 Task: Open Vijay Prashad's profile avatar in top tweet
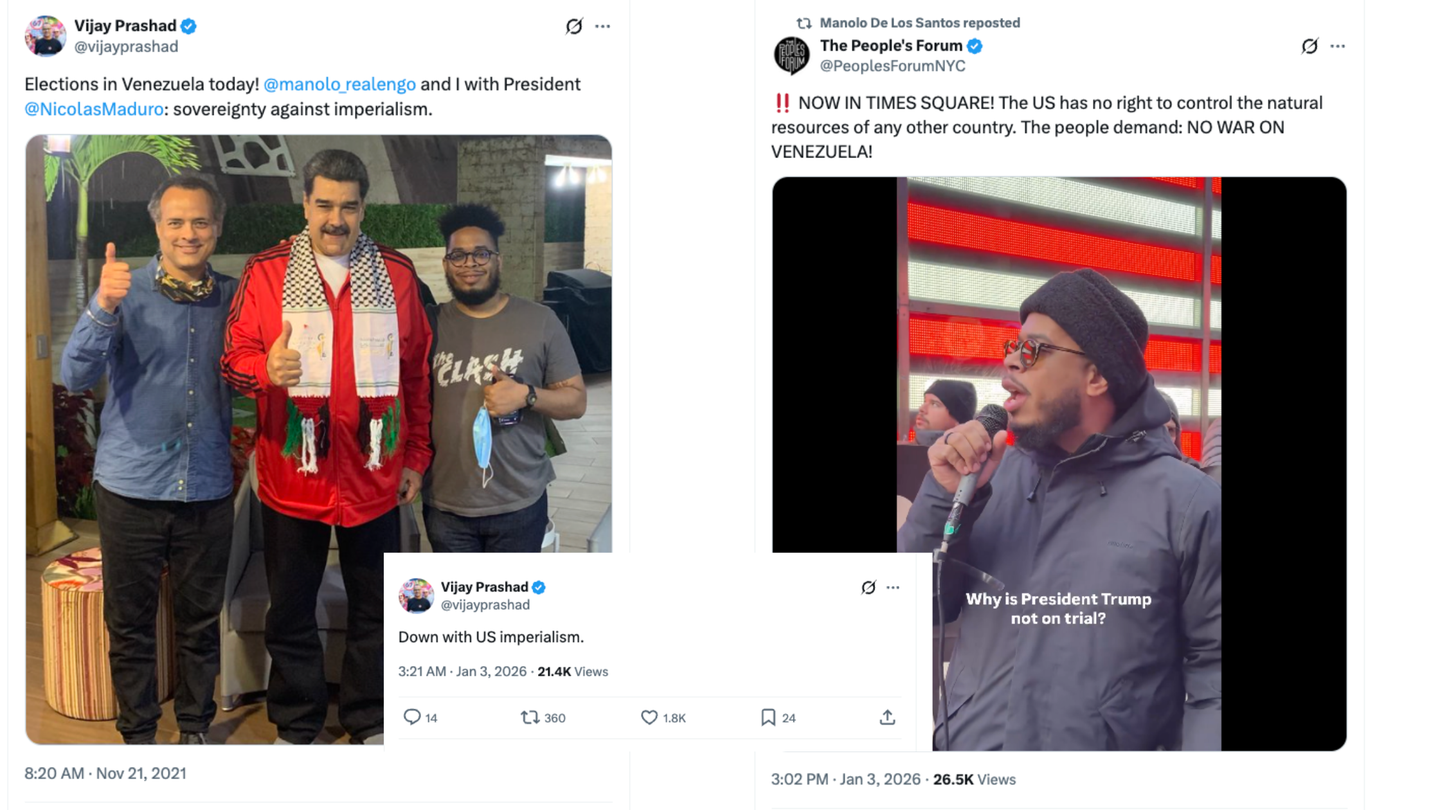point(45,36)
